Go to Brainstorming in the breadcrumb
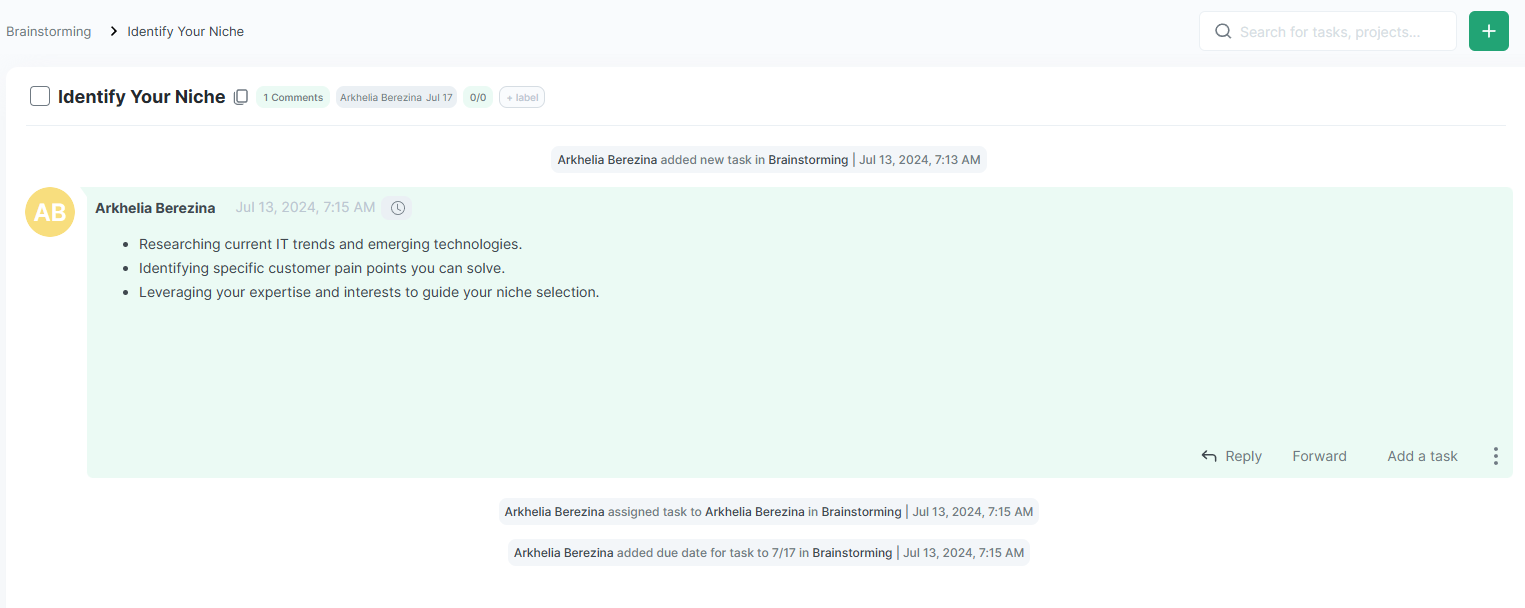Viewport: 1525px width, 608px height. point(49,32)
